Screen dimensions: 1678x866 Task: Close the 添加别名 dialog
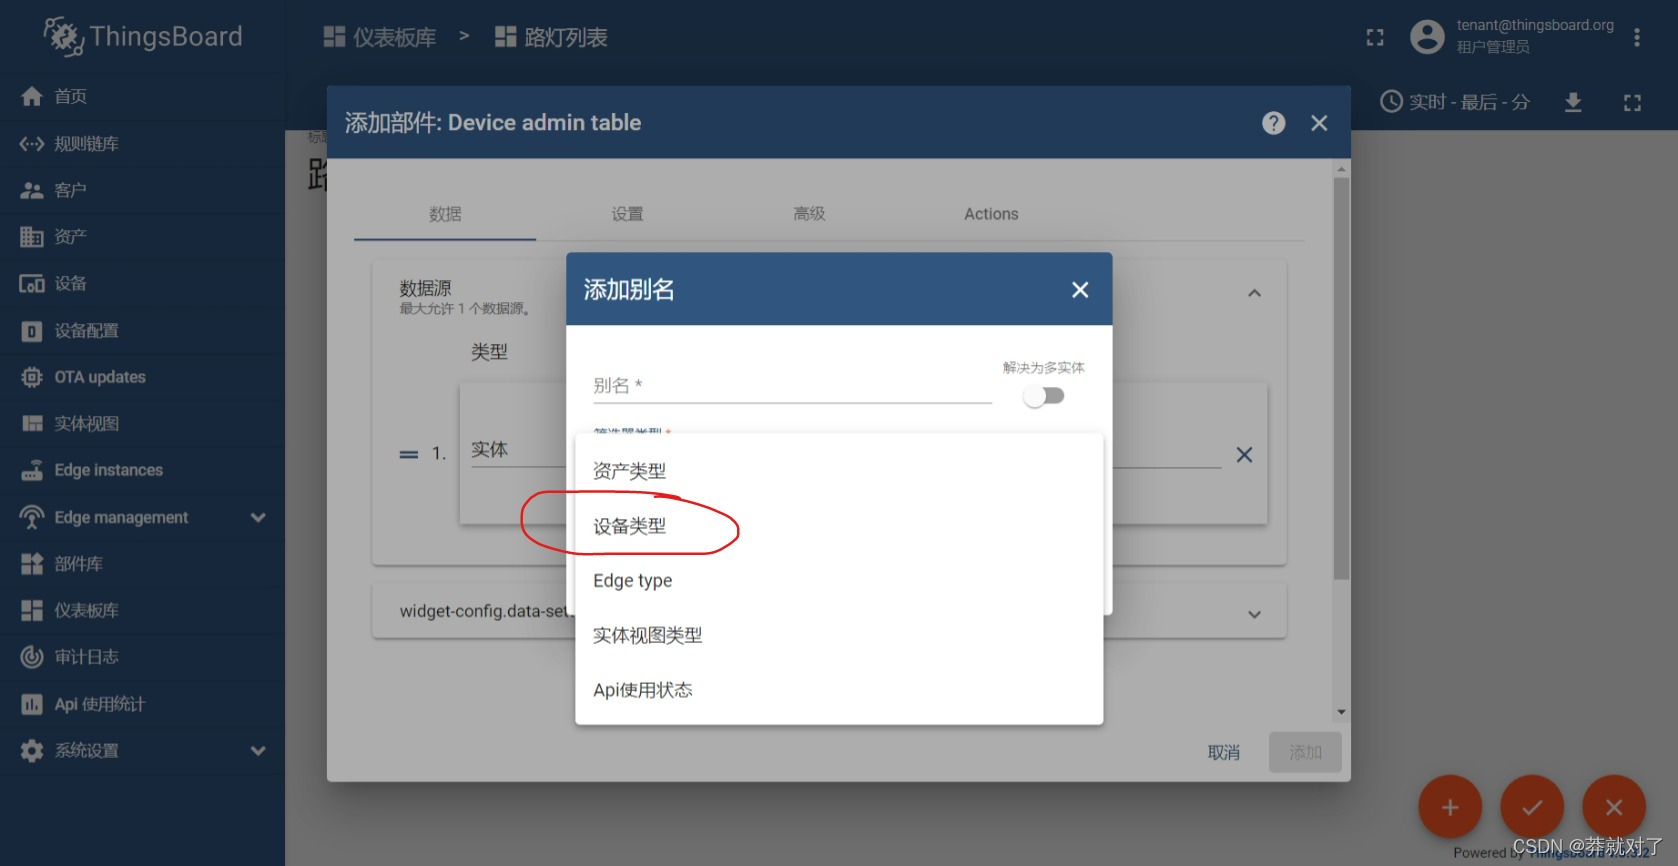[1080, 290]
